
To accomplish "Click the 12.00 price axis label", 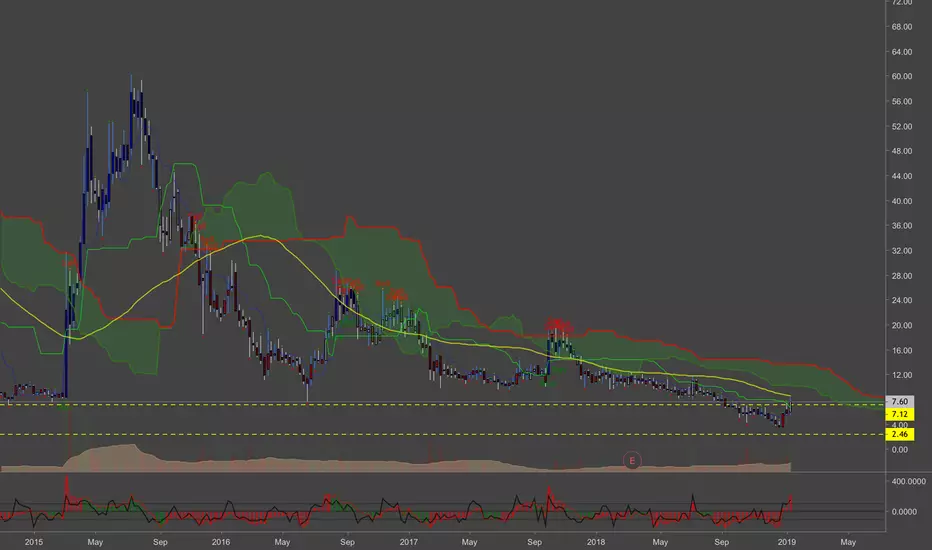I will tap(902, 375).
